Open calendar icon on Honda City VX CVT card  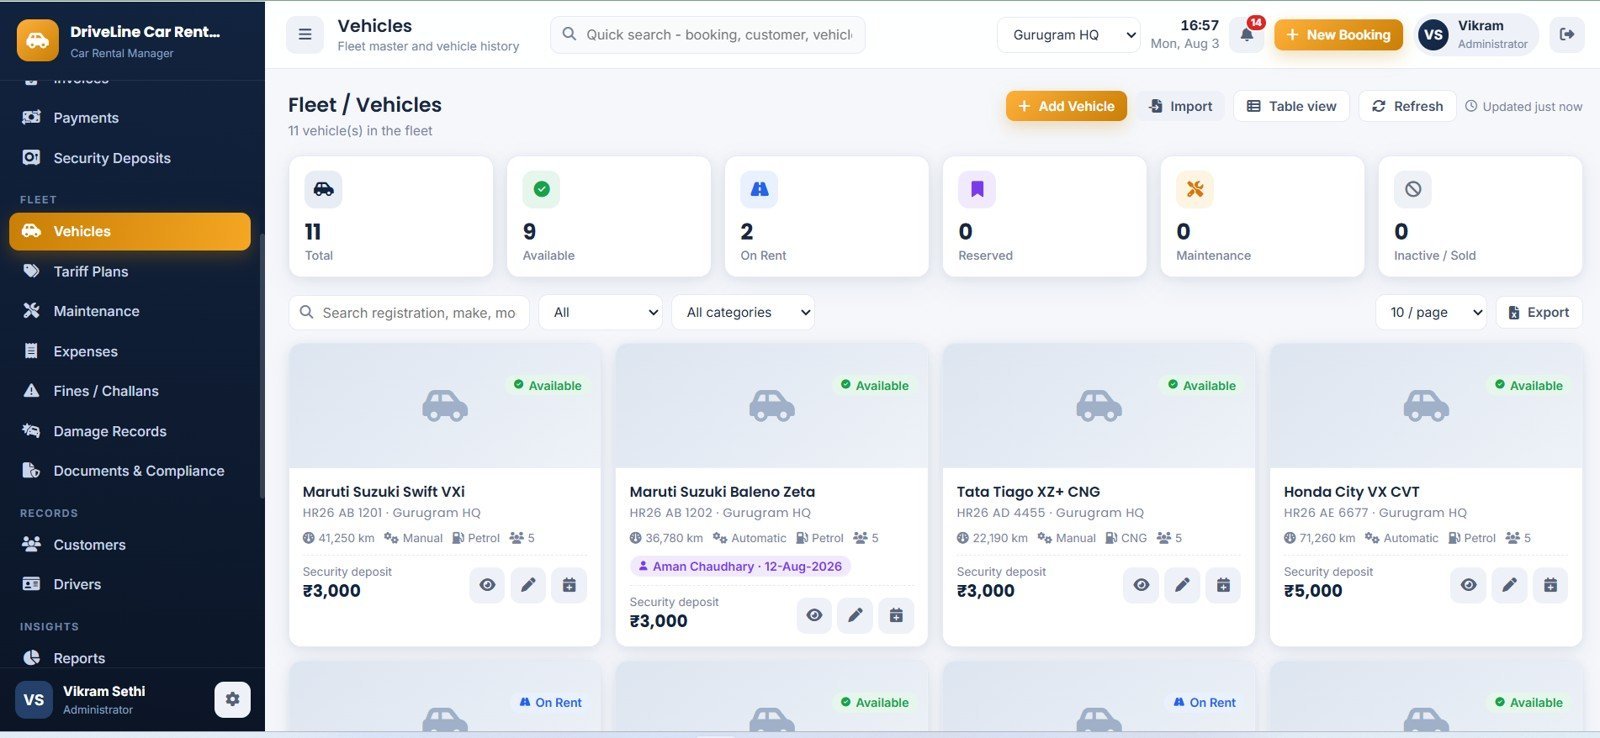[1550, 585]
